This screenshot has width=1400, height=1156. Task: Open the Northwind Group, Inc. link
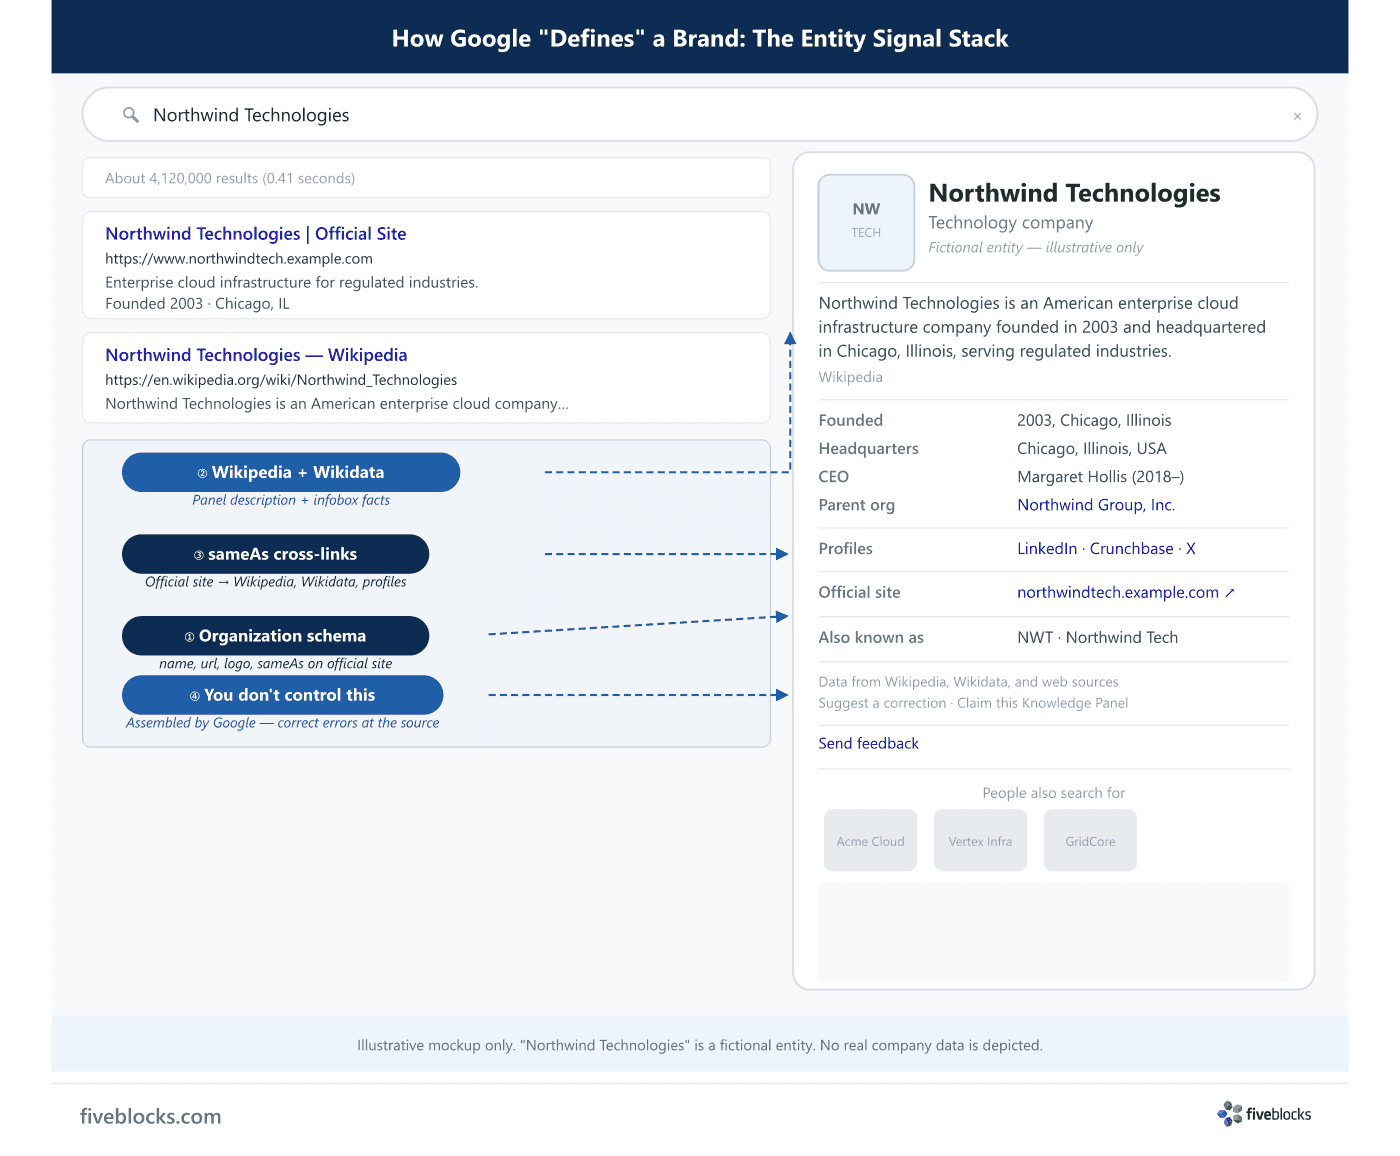coord(1096,505)
